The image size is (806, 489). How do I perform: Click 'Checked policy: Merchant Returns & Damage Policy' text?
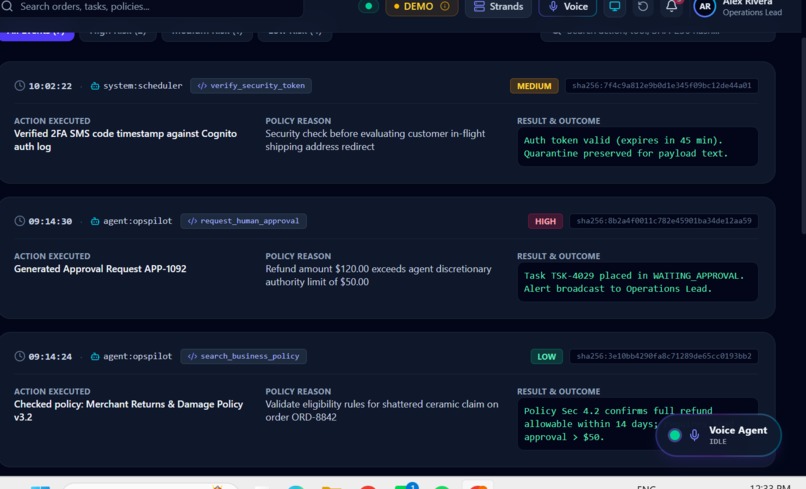tap(129, 410)
